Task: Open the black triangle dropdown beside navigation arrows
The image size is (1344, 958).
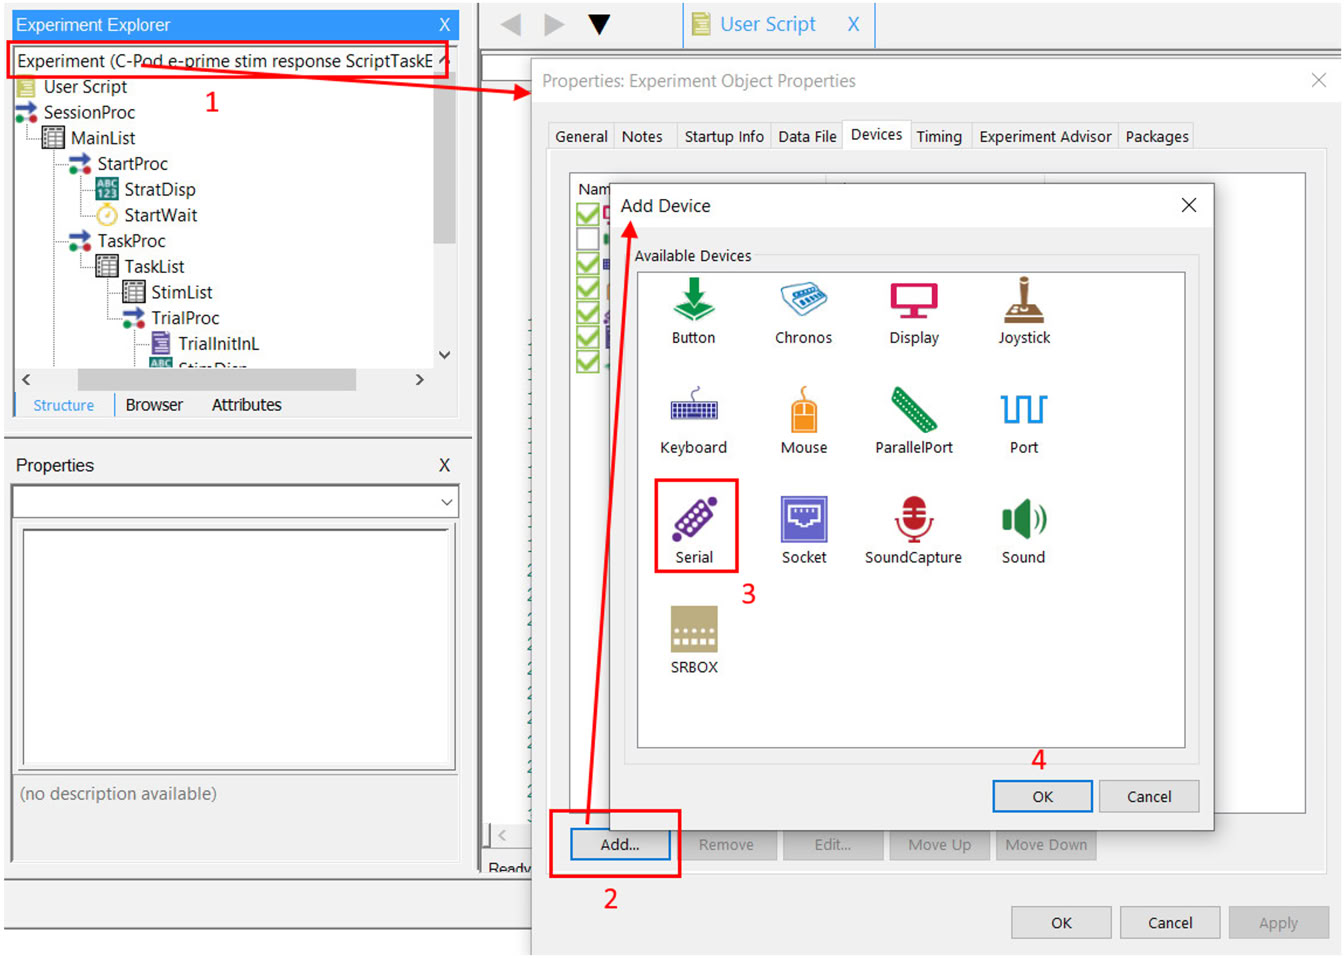Action: (599, 24)
